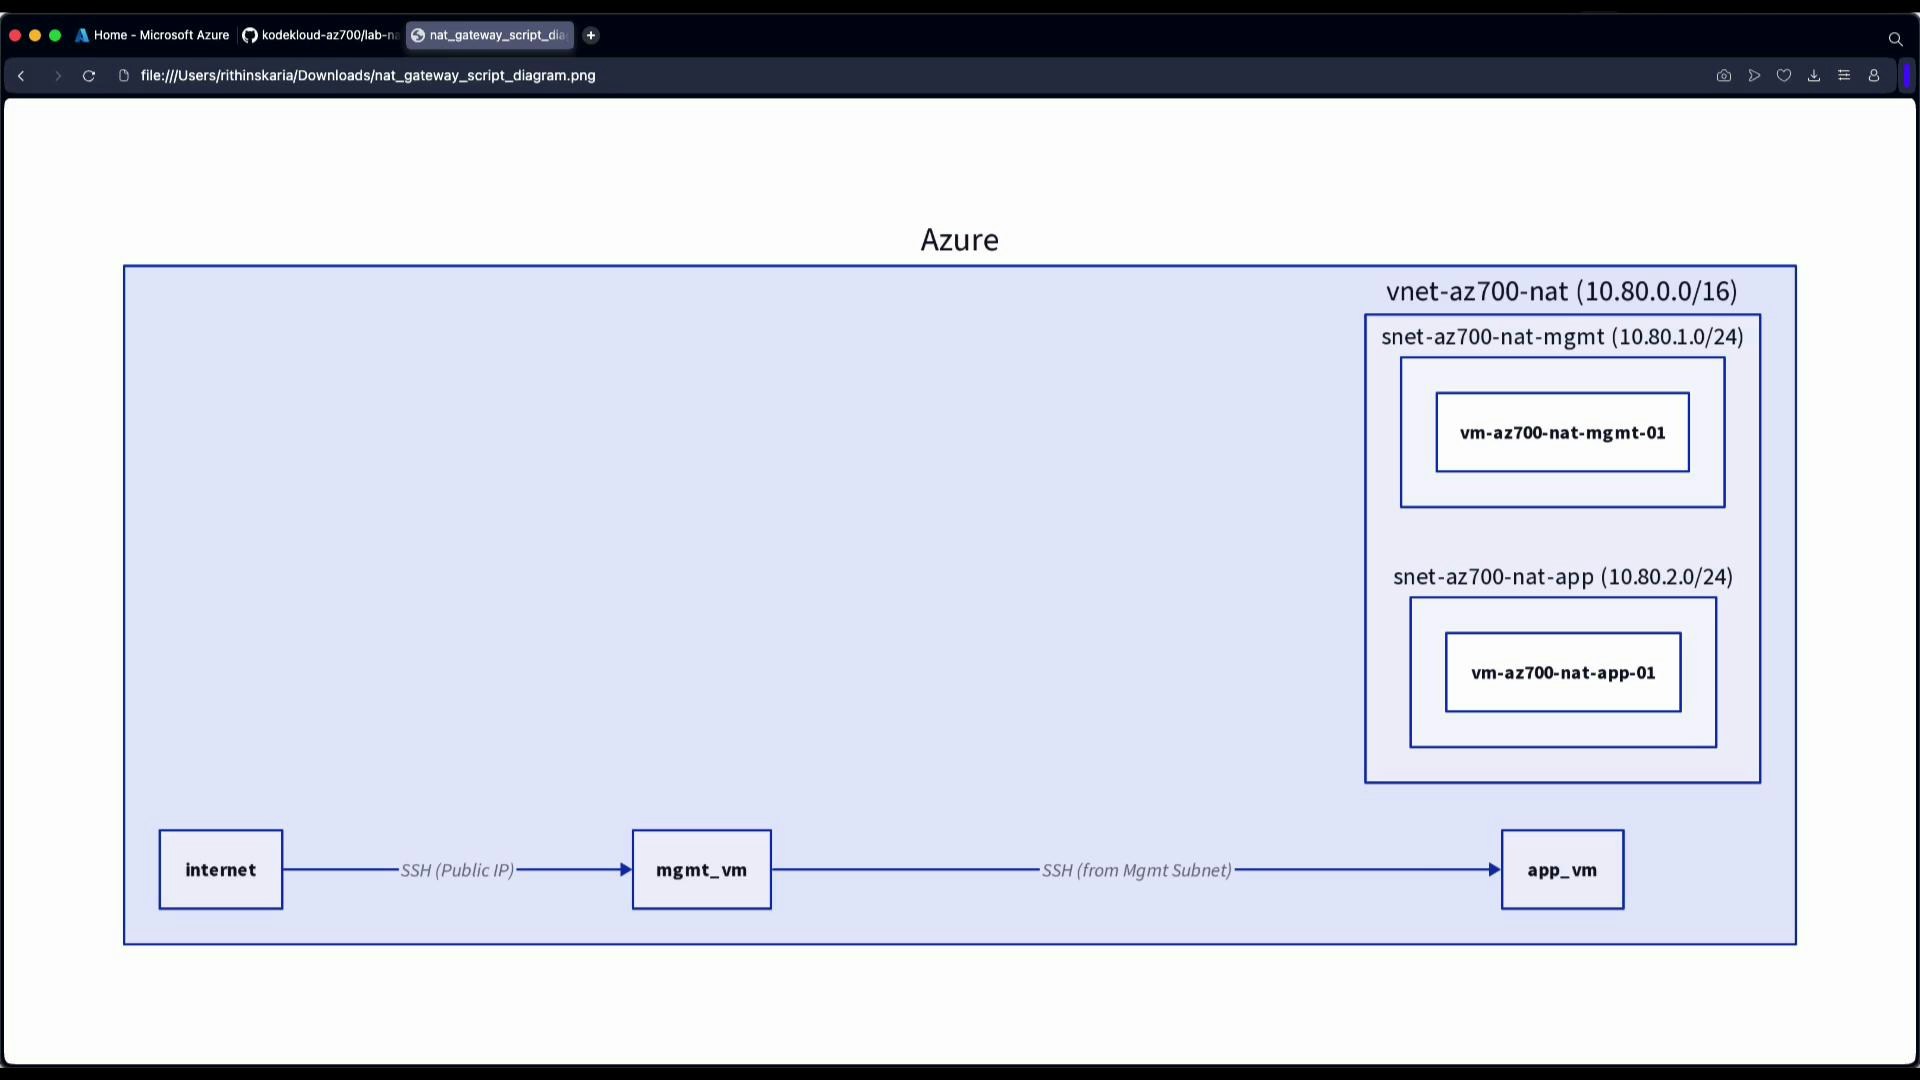Open a new tab with the plus button
Image resolution: width=1920 pixels, height=1080 pixels.
coord(590,35)
